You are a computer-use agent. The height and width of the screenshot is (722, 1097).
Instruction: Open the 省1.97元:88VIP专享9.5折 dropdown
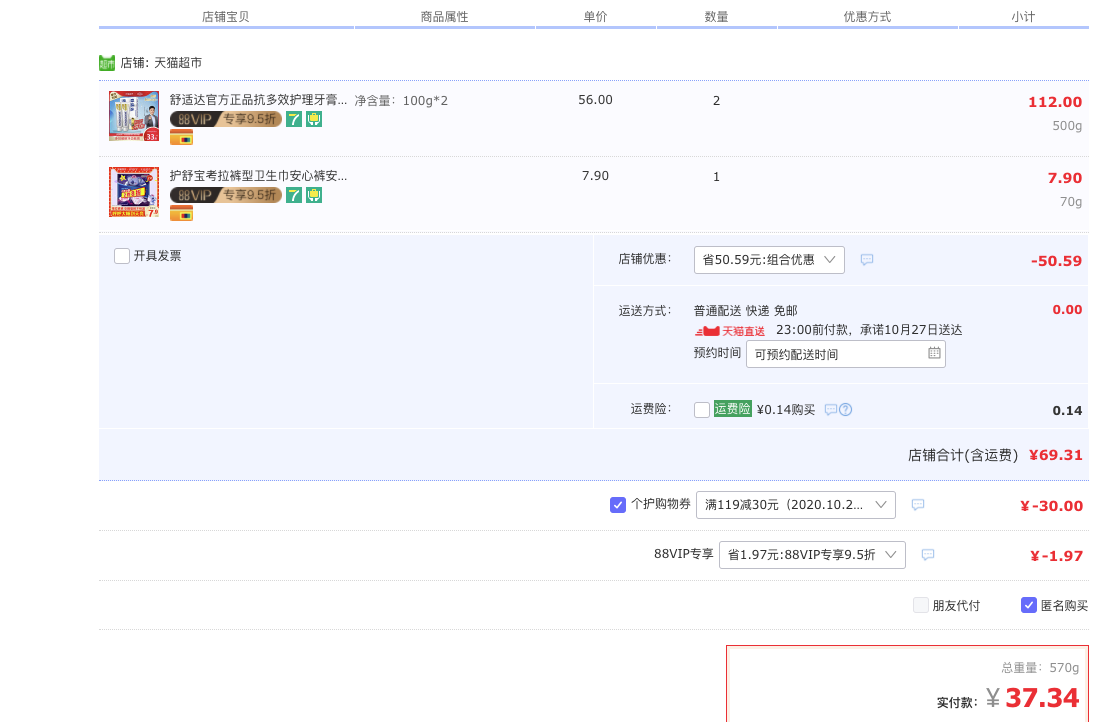tap(812, 555)
